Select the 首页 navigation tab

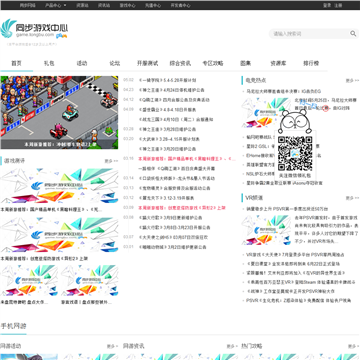[x=16, y=63]
